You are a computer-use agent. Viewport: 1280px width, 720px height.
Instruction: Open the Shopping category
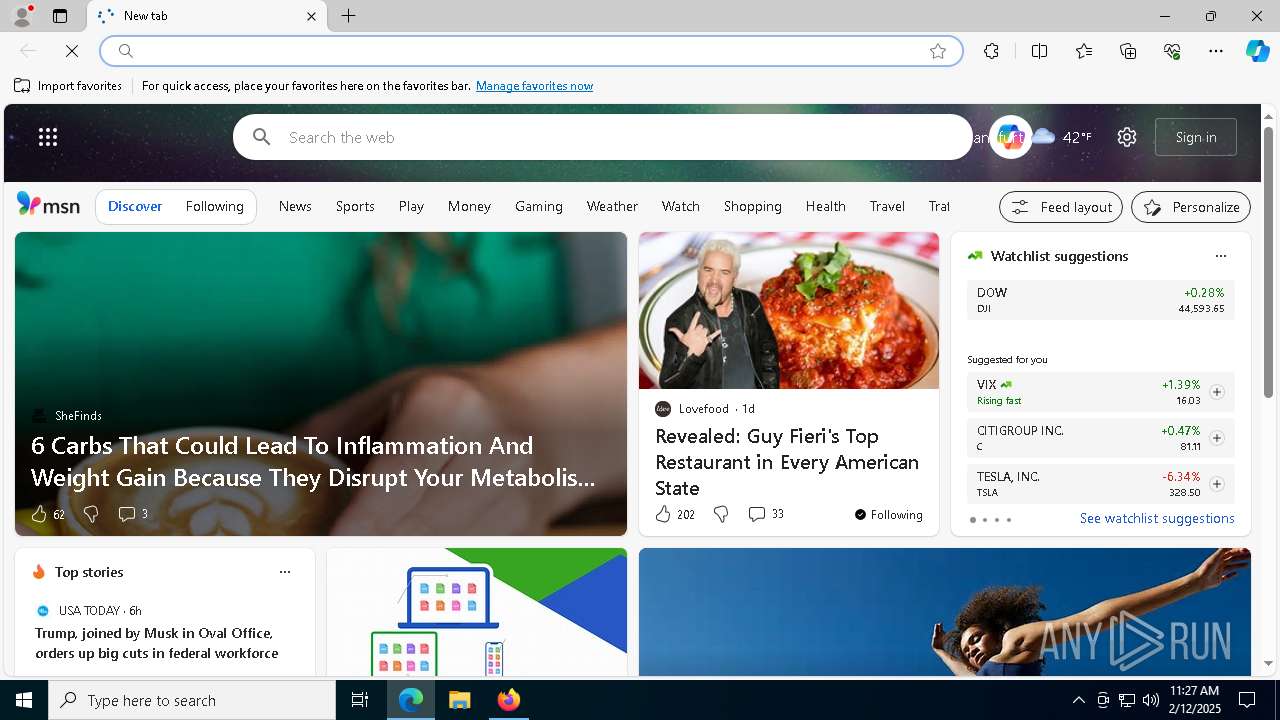(x=753, y=206)
